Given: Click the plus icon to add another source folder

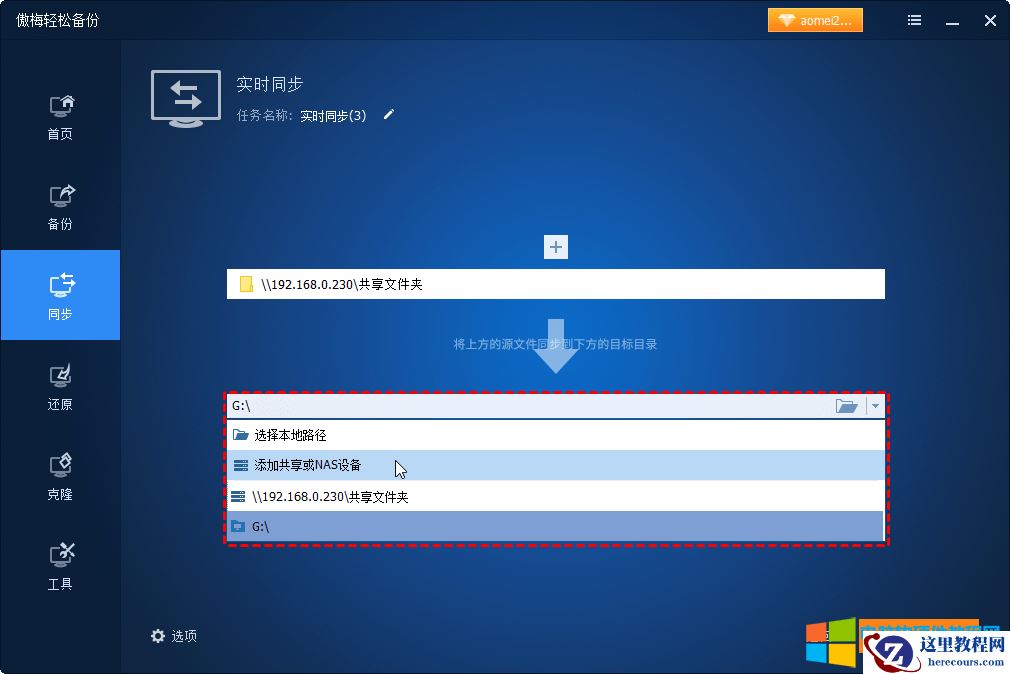Looking at the screenshot, I should click(x=555, y=246).
